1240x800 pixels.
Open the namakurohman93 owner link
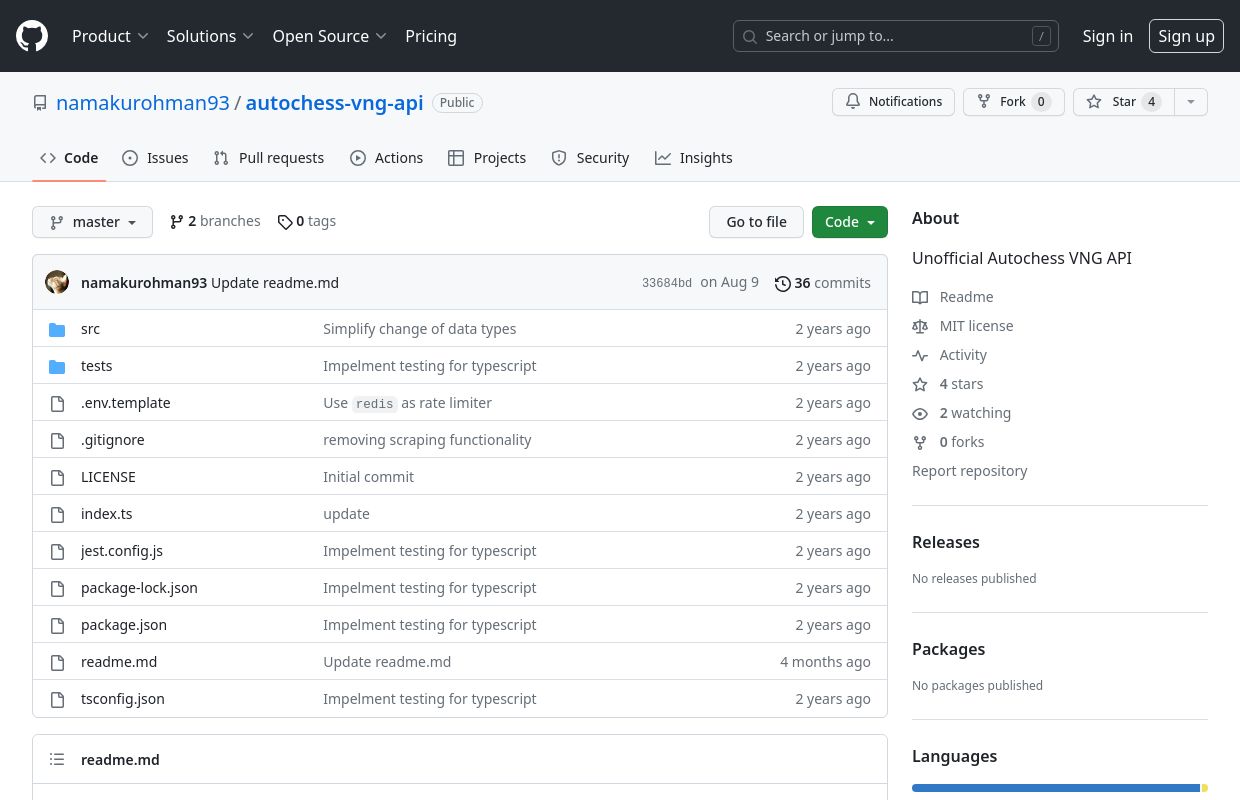pos(143,103)
